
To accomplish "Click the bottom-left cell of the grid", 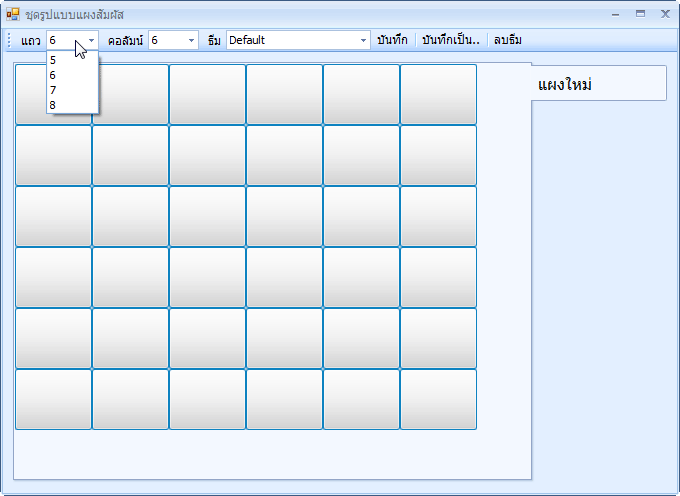I will pos(53,399).
